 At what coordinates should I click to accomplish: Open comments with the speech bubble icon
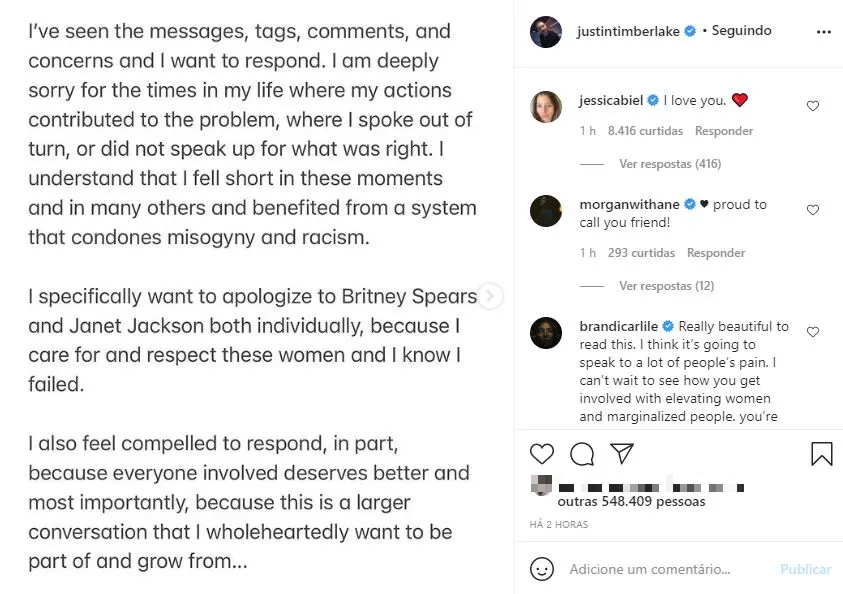[x=582, y=454]
